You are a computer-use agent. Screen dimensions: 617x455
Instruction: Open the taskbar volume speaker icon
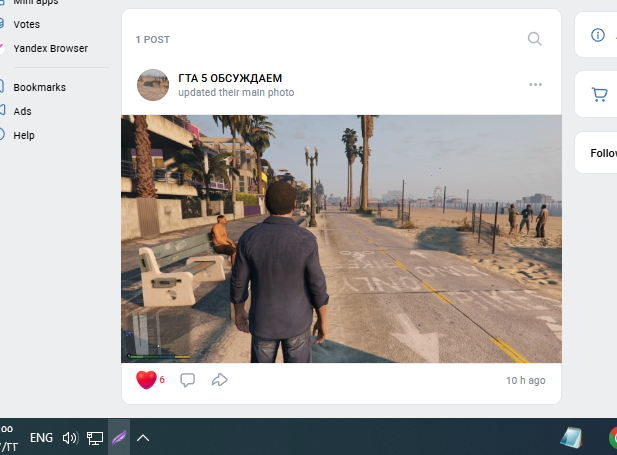[x=70, y=438]
